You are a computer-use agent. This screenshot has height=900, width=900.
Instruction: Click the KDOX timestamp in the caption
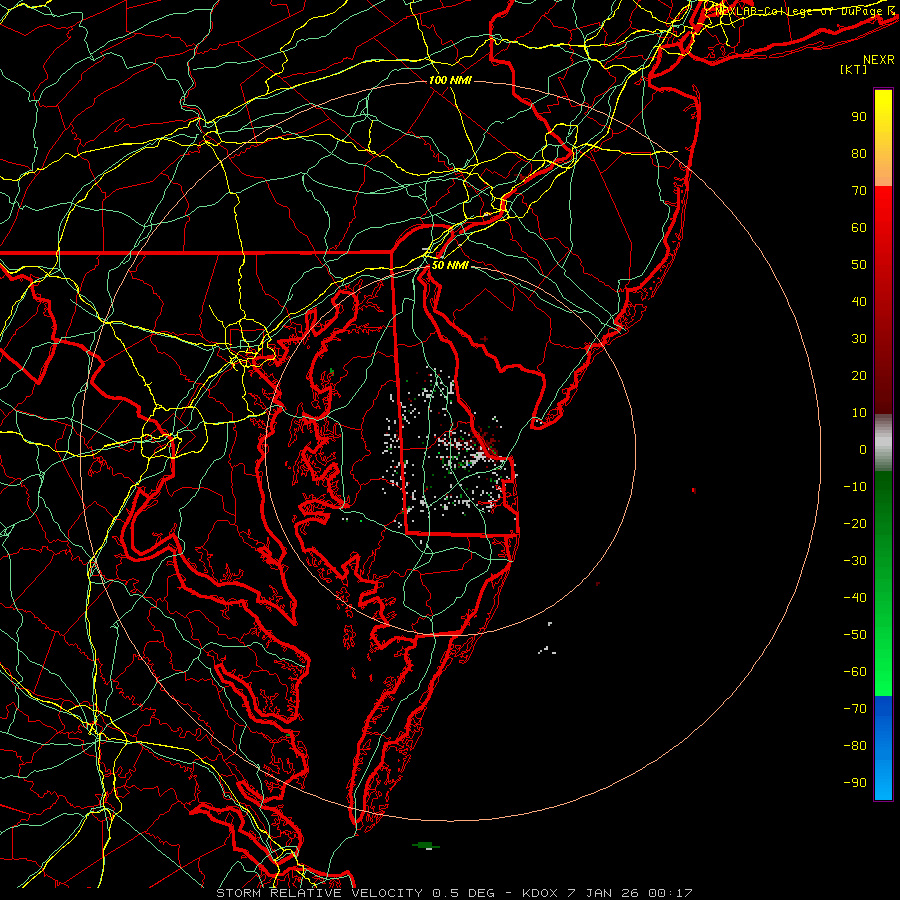pyautogui.click(x=607, y=893)
